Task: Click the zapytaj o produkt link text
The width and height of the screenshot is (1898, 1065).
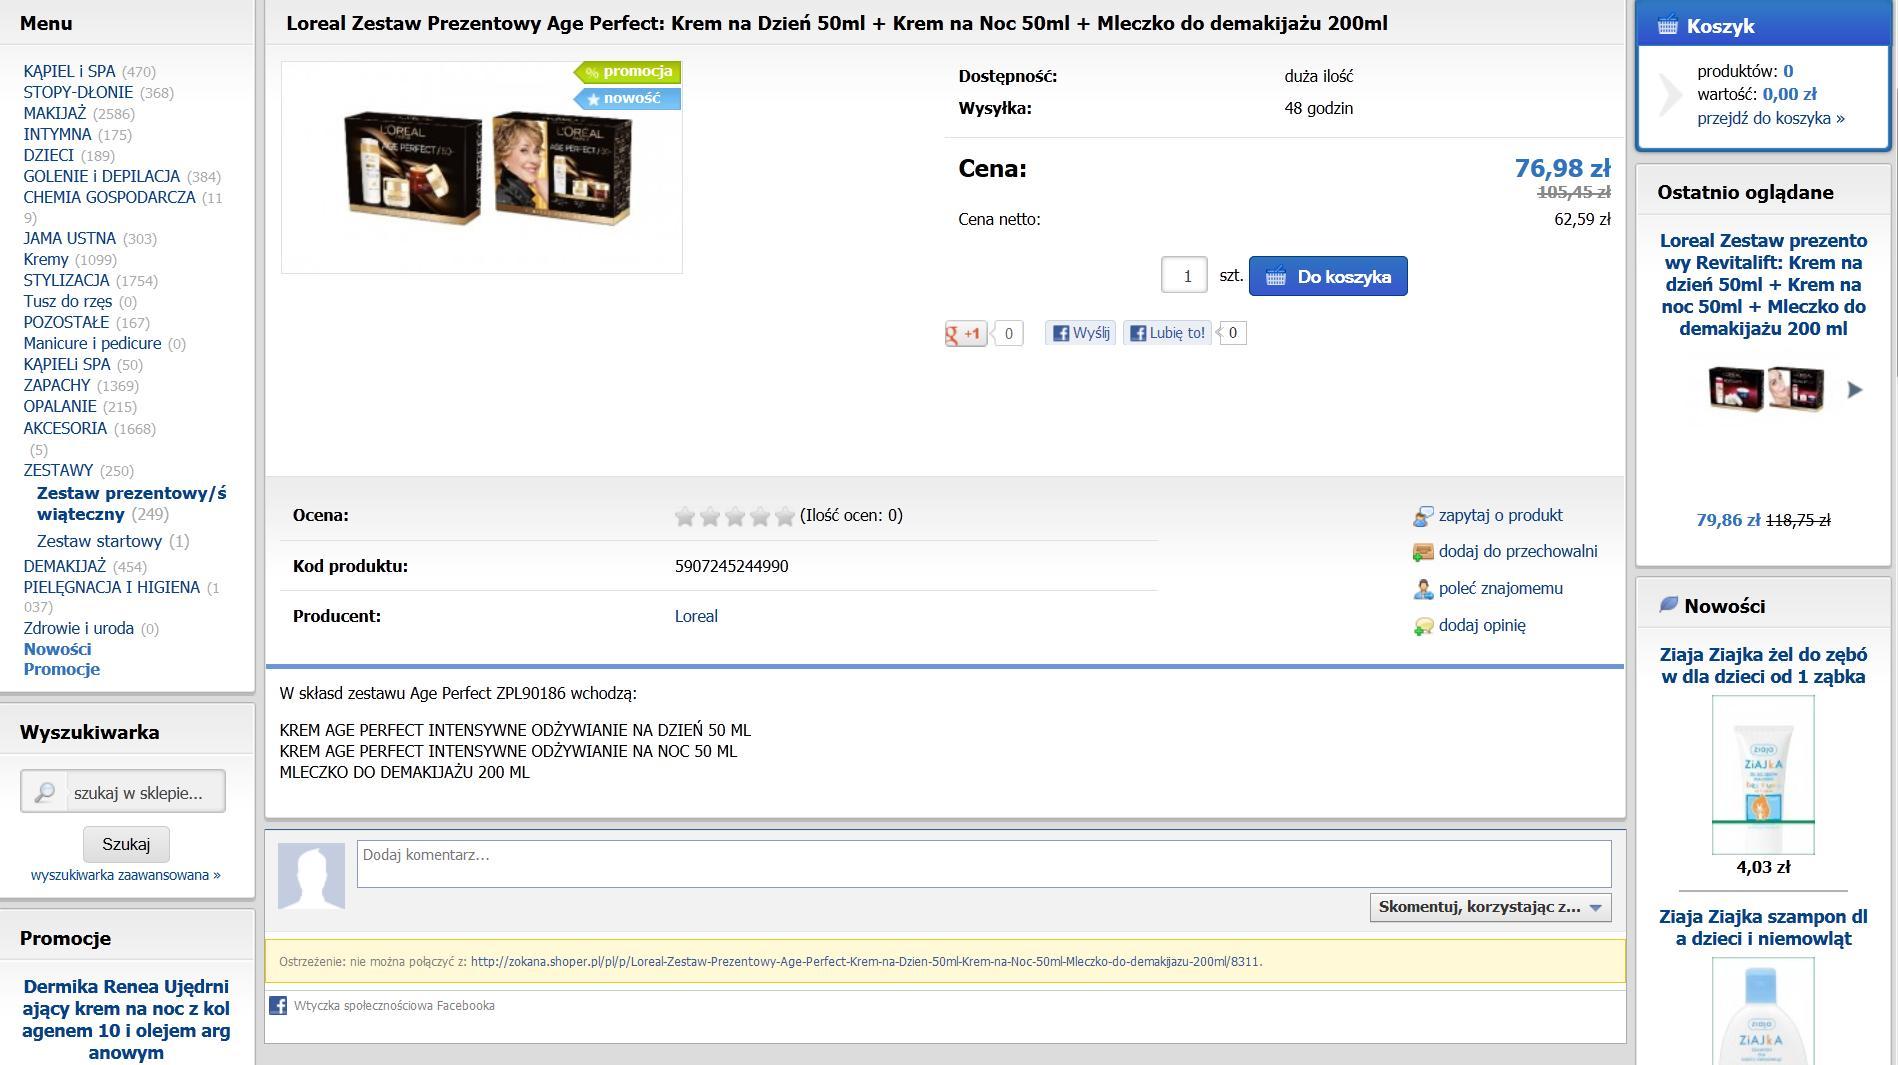Action: (x=1500, y=515)
